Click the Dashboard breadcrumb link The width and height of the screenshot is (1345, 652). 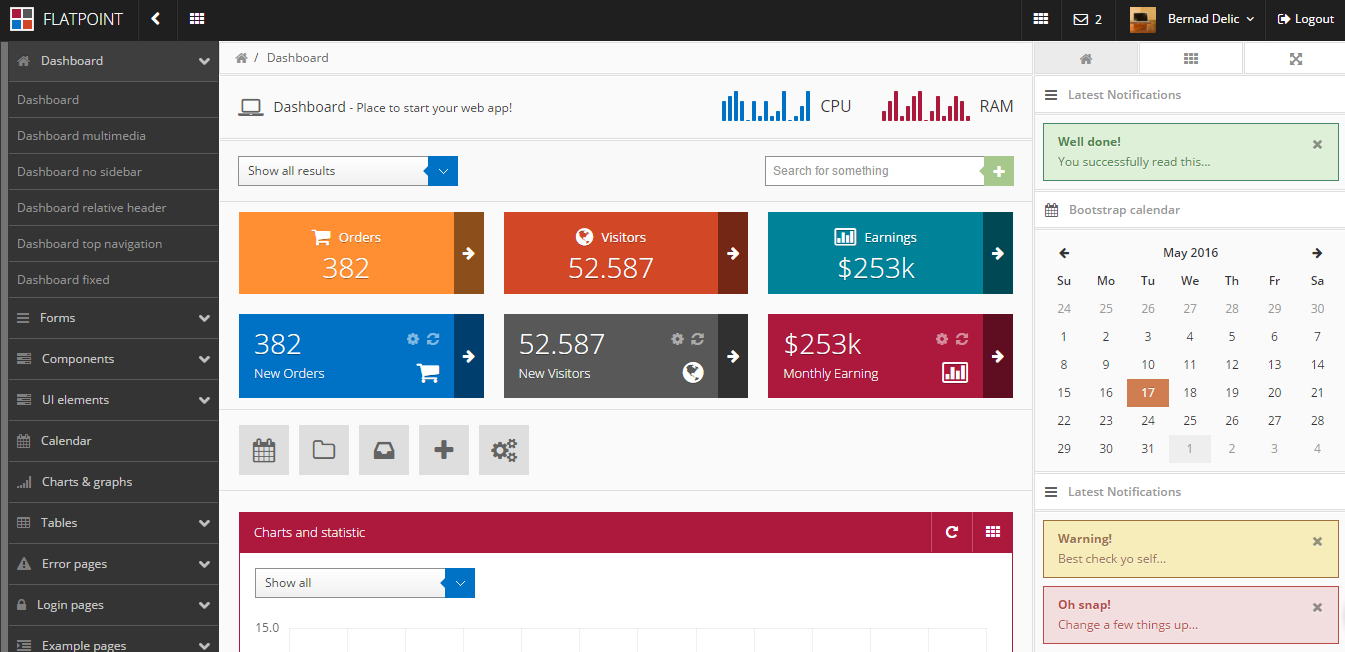coord(297,58)
